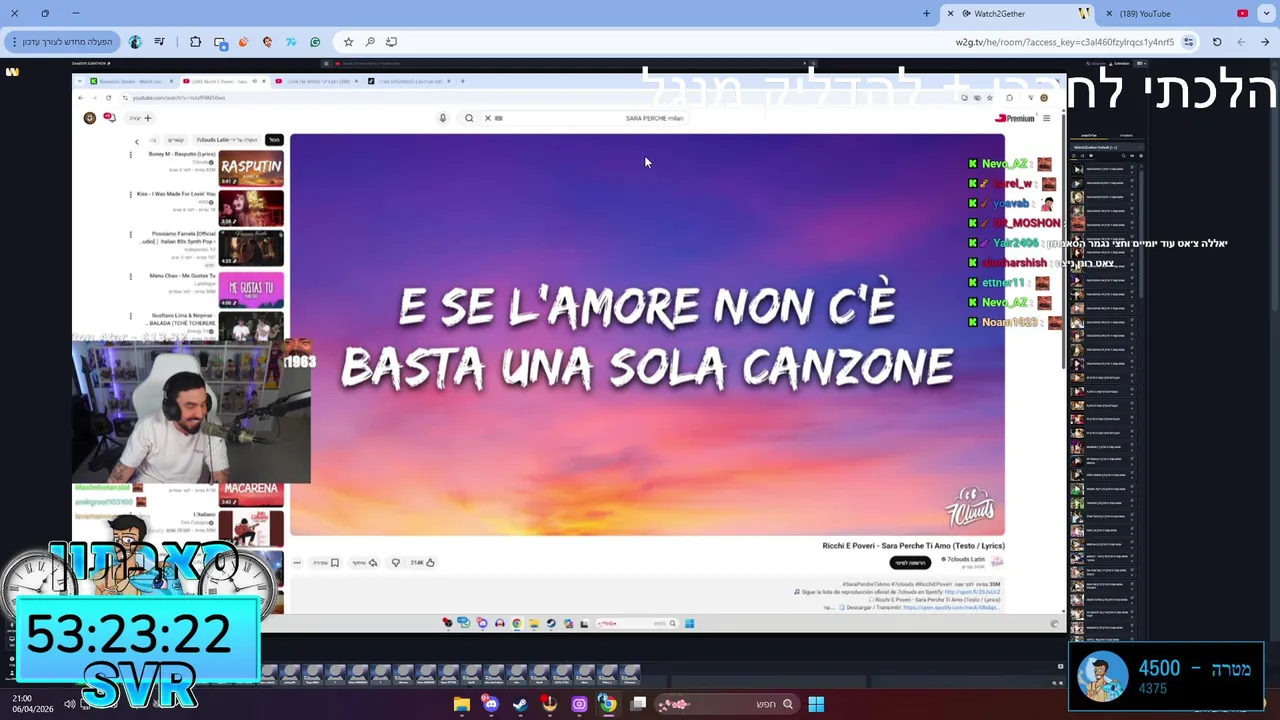Screen dimensions: 1280x720
Task: Click the install app icon in address bar
Action: pyautogui.click(x=391, y=42)
